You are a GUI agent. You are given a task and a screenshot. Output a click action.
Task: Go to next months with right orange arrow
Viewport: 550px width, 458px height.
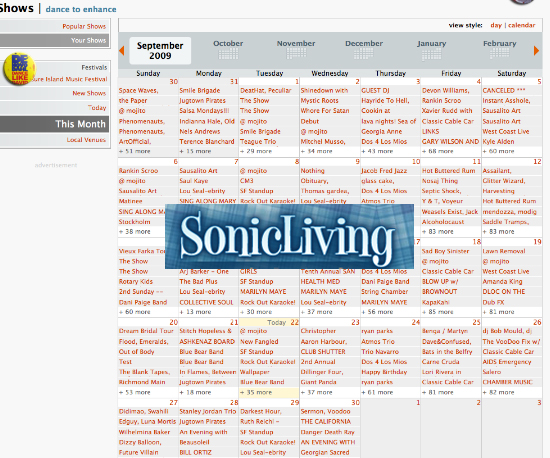click(x=536, y=50)
